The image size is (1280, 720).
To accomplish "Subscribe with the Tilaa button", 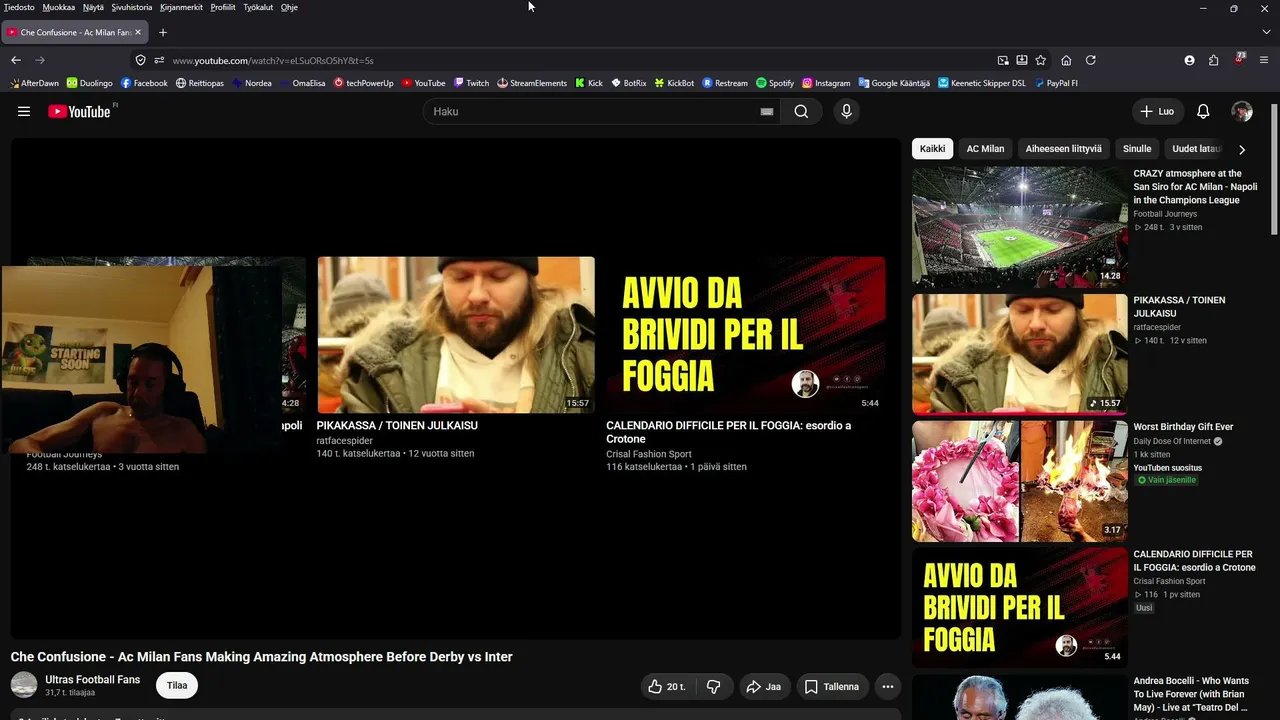I will coord(177,686).
